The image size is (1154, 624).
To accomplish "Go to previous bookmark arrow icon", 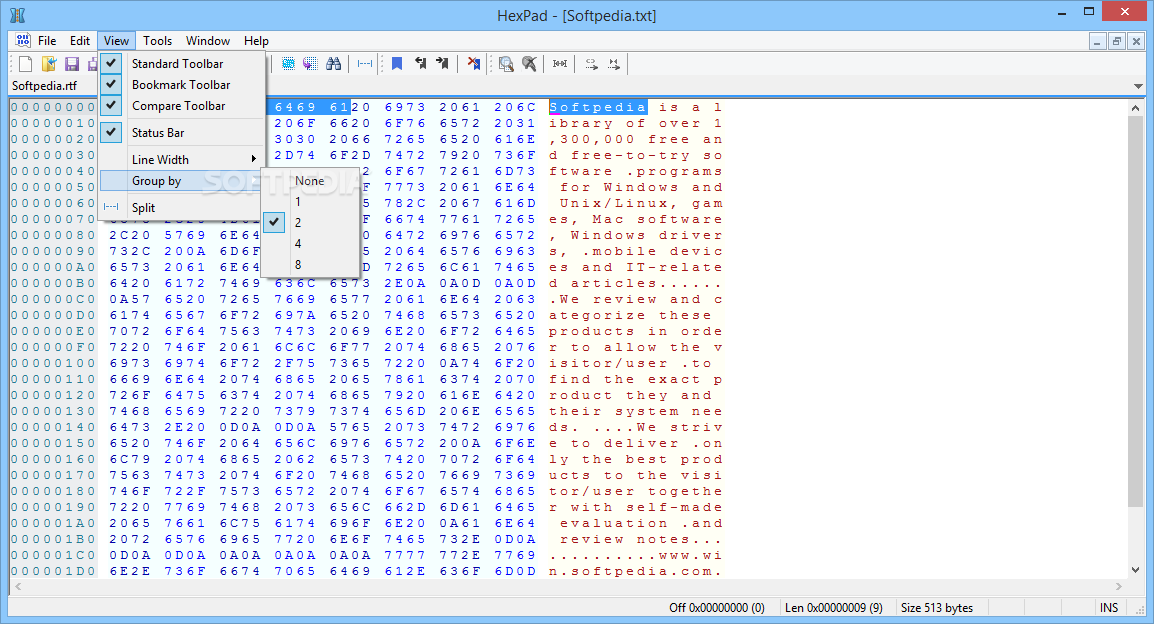I will coord(420,64).
